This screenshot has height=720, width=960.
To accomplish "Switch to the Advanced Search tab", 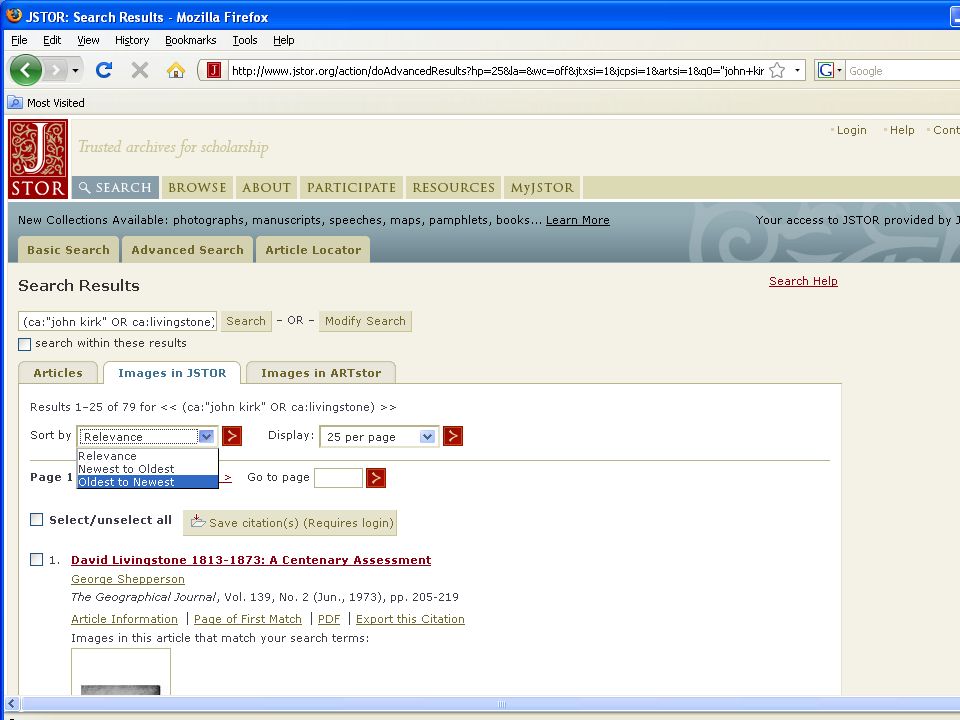I will pyautogui.click(x=187, y=250).
